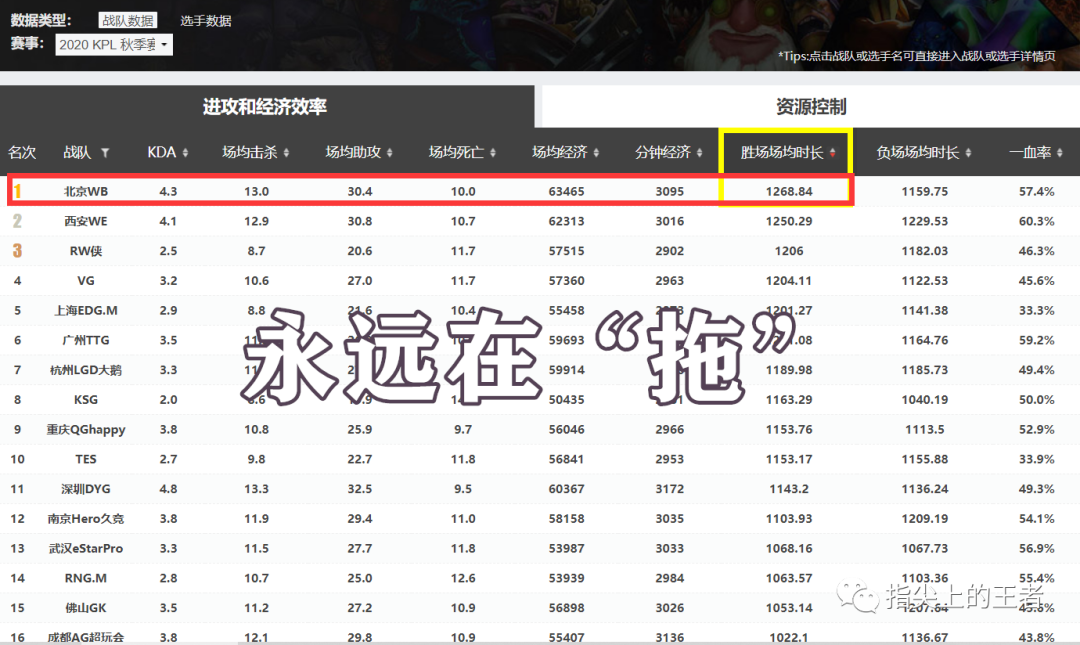Open team page for 杭州LGD大鹅
The image size is (1080, 645).
pyautogui.click(x=85, y=369)
